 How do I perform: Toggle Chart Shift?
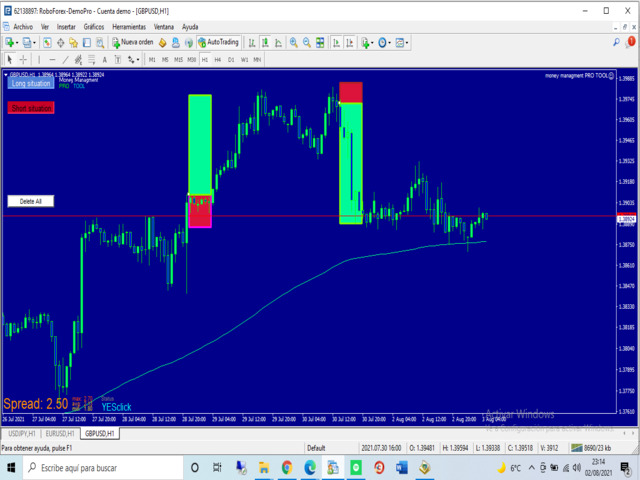point(349,42)
